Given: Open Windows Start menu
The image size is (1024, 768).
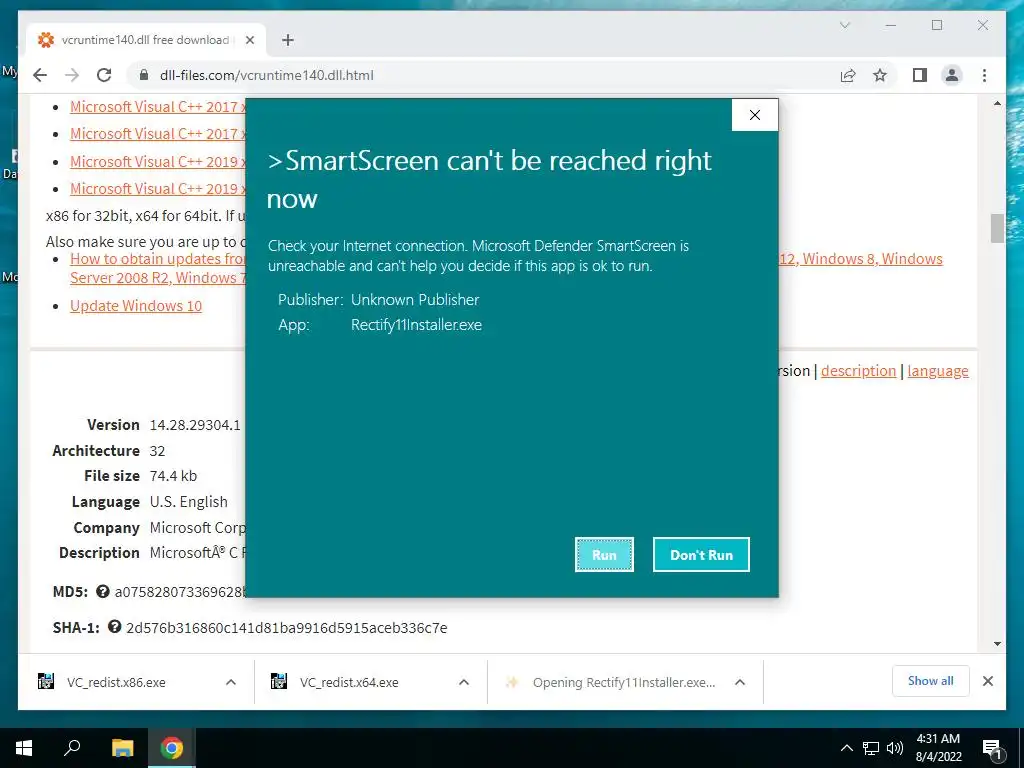Looking at the screenshot, I should (x=24, y=748).
